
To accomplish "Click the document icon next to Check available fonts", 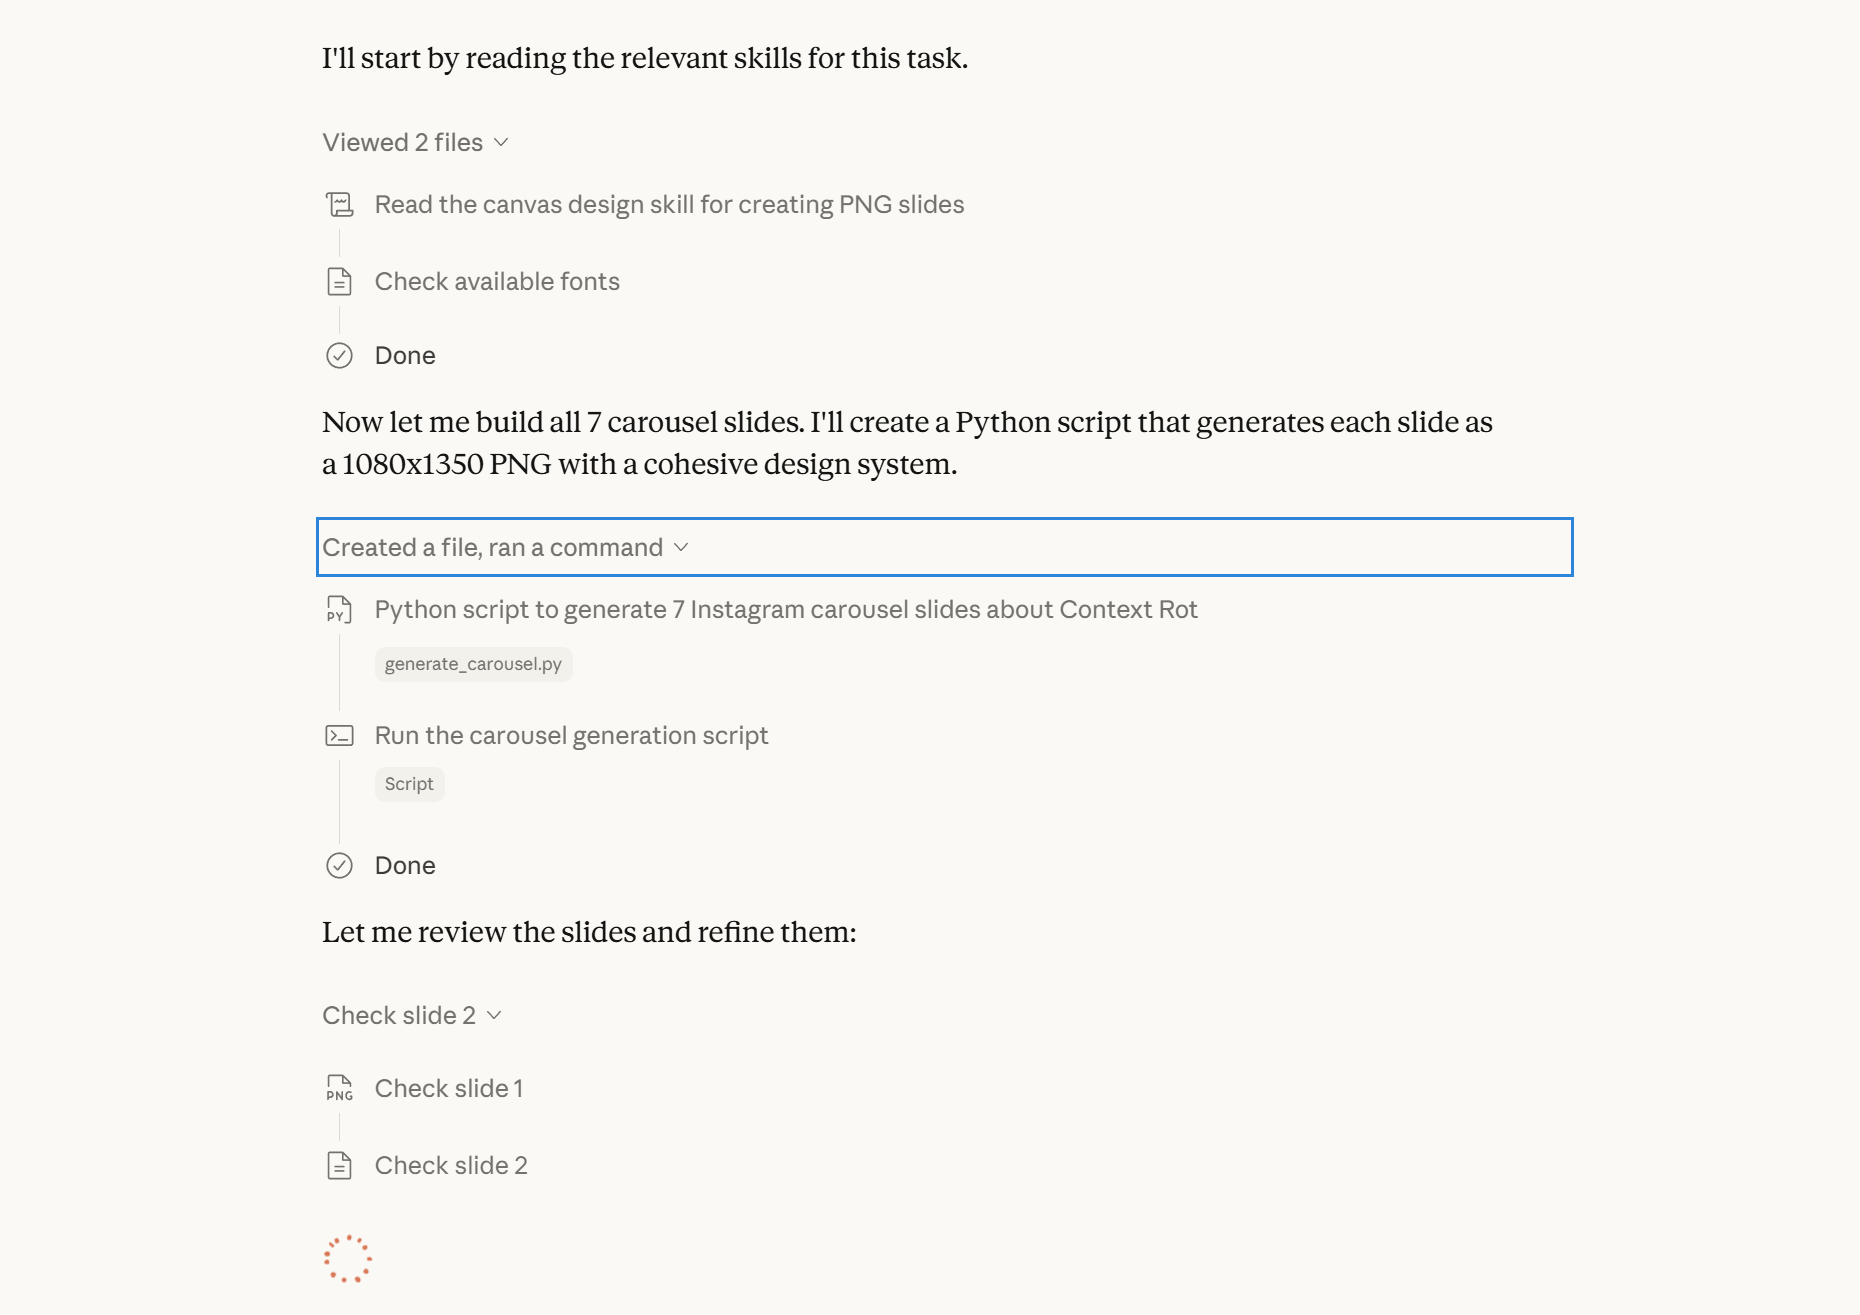I will click(340, 282).
